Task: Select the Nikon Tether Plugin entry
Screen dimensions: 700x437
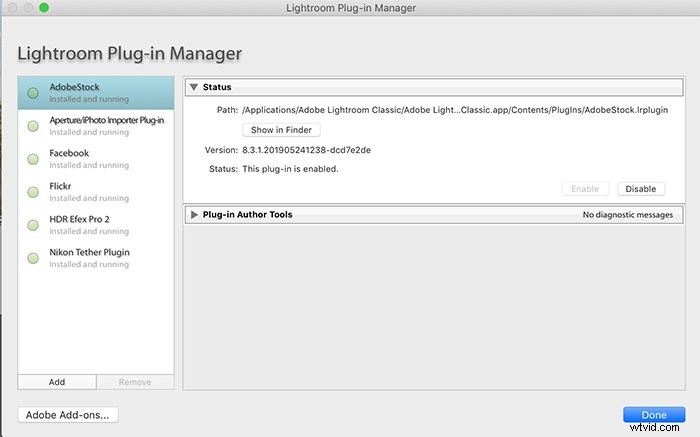Action: (96, 258)
